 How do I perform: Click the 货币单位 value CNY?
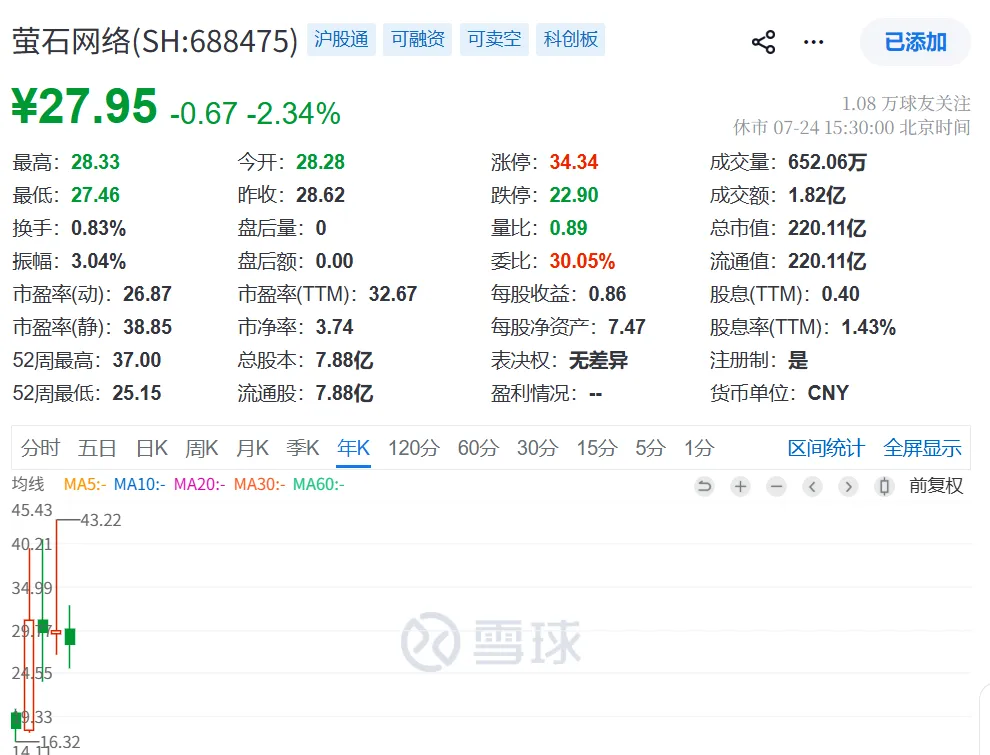point(828,393)
